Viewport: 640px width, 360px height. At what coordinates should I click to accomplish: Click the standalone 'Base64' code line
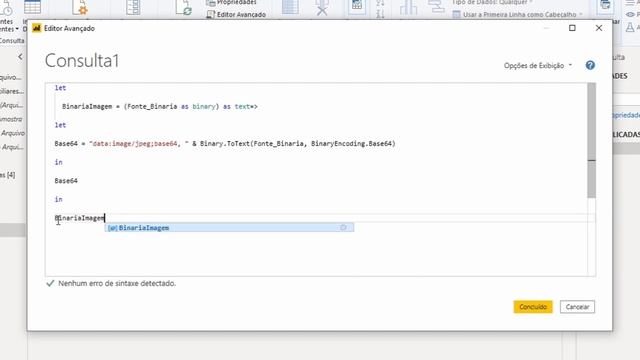[x=66, y=181]
